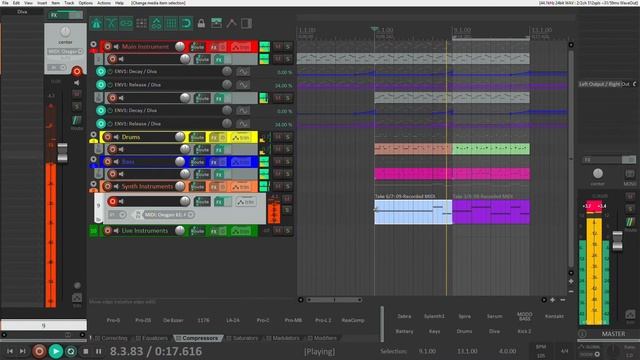This screenshot has width=640, height=360.
Task: Click the pan knob on Drums track
Action: point(180,137)
